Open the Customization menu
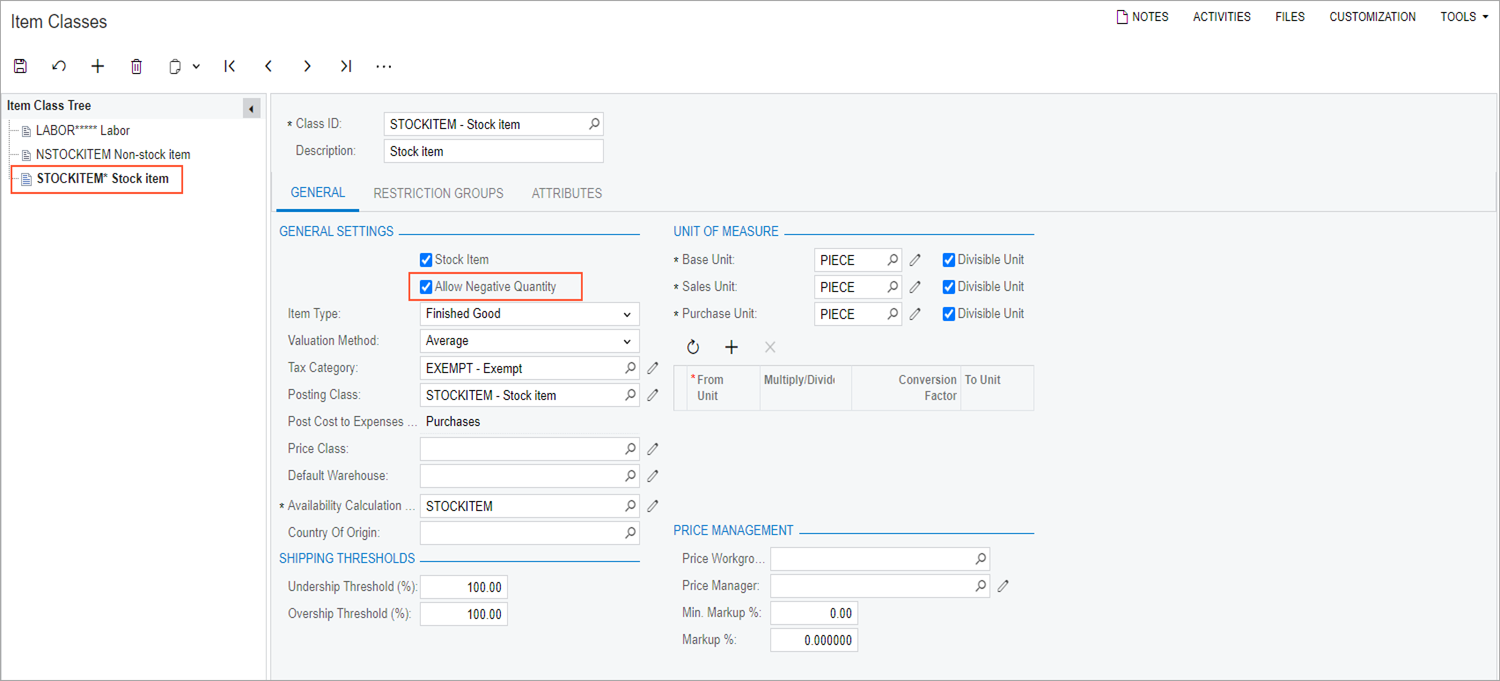The height and width of the screenshot is (681, 1500). [x=1372, y=17]
